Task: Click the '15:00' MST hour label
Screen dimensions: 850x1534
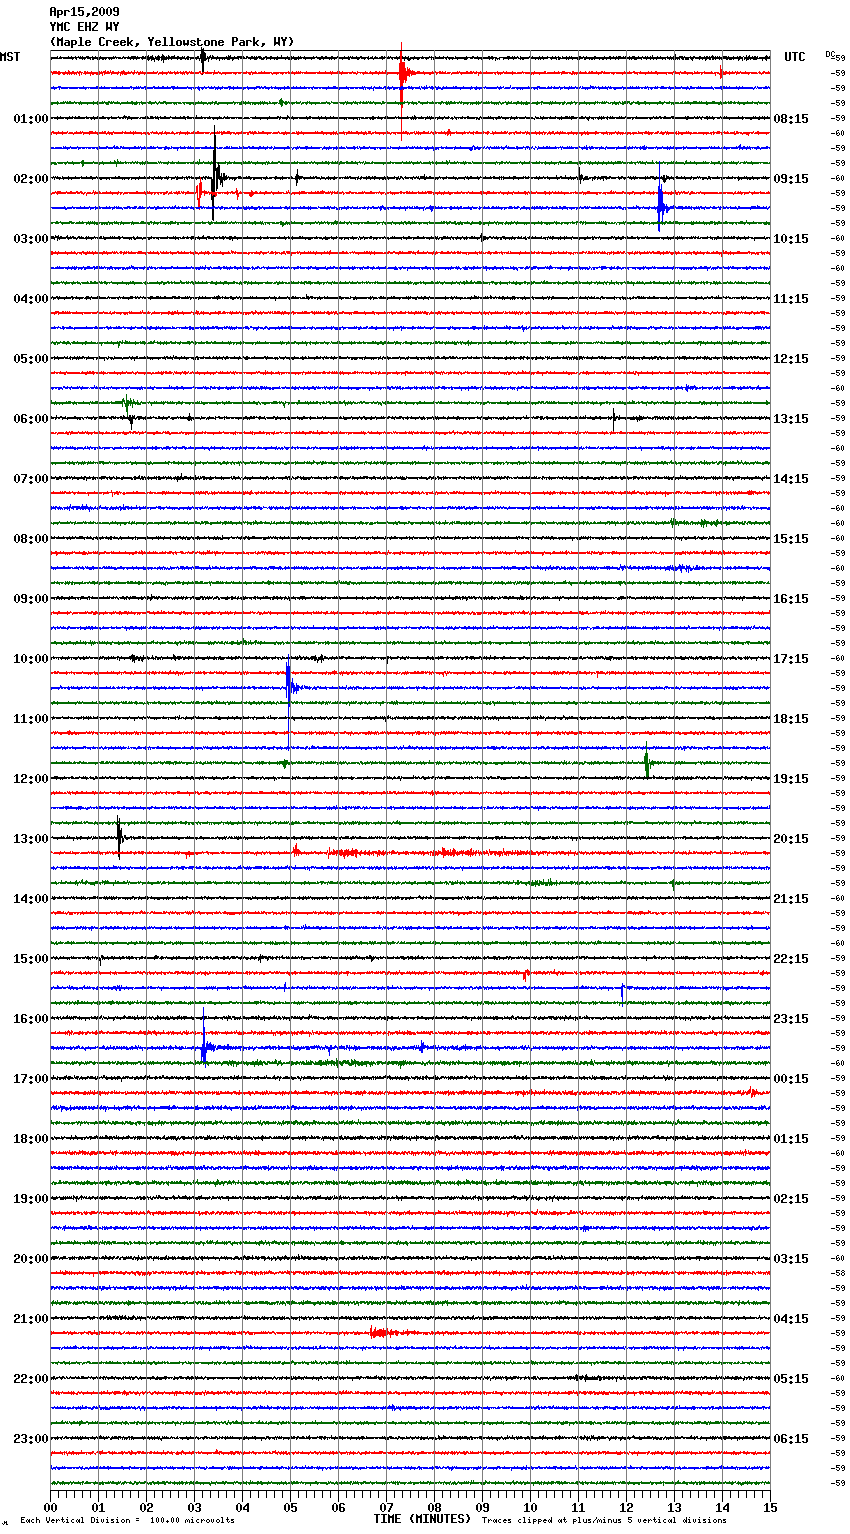Action: click(31, 959)
